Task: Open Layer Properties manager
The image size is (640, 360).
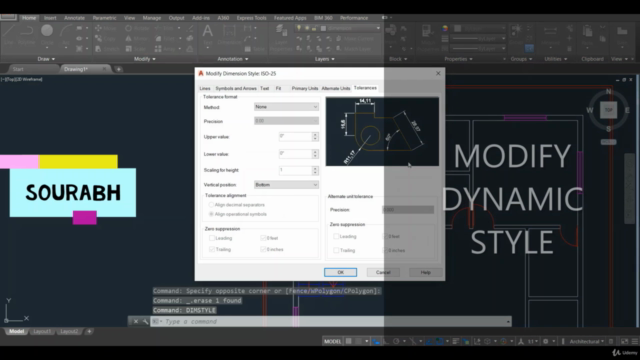Action: click(x=281, y=38)
